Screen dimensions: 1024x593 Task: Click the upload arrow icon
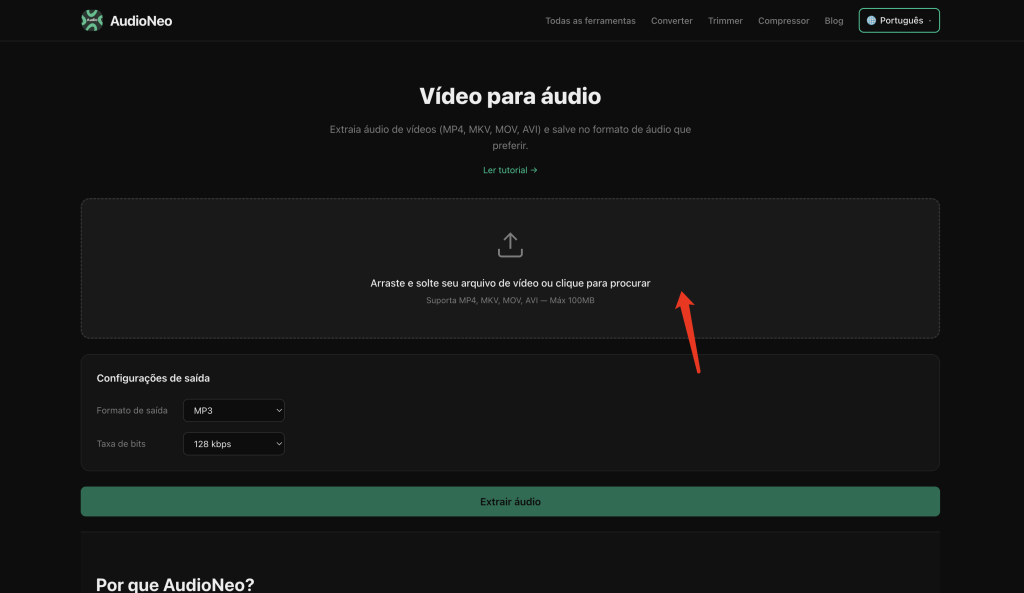tap(510, 245)
